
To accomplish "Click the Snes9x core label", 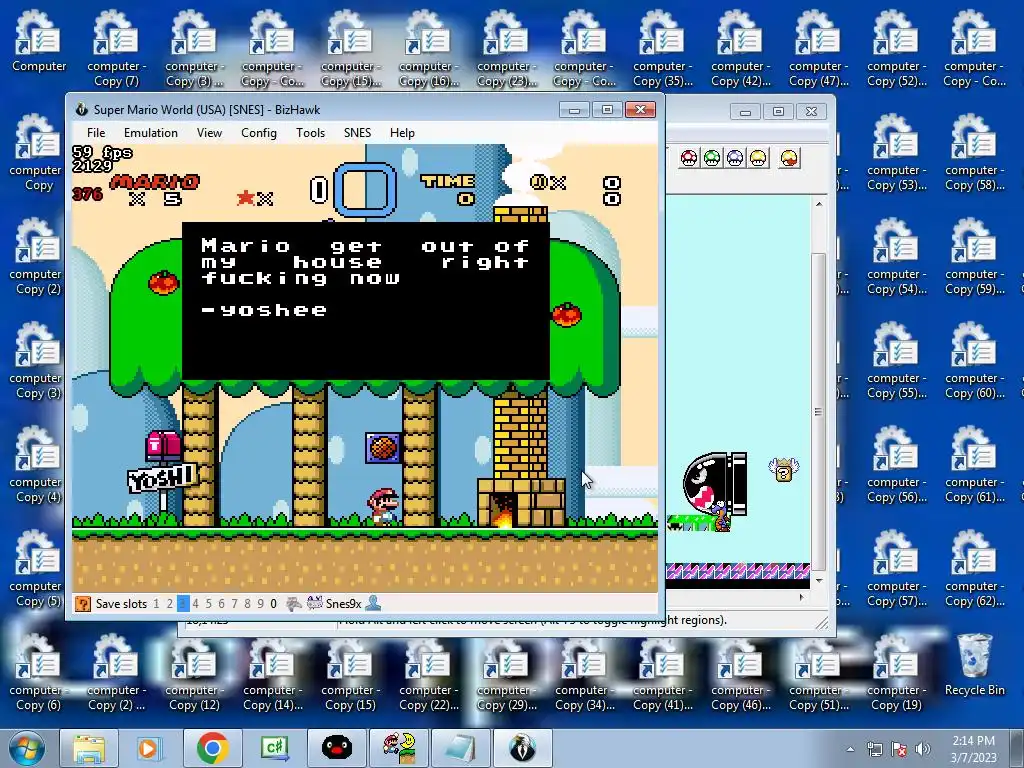I will (x=344, y=604).
